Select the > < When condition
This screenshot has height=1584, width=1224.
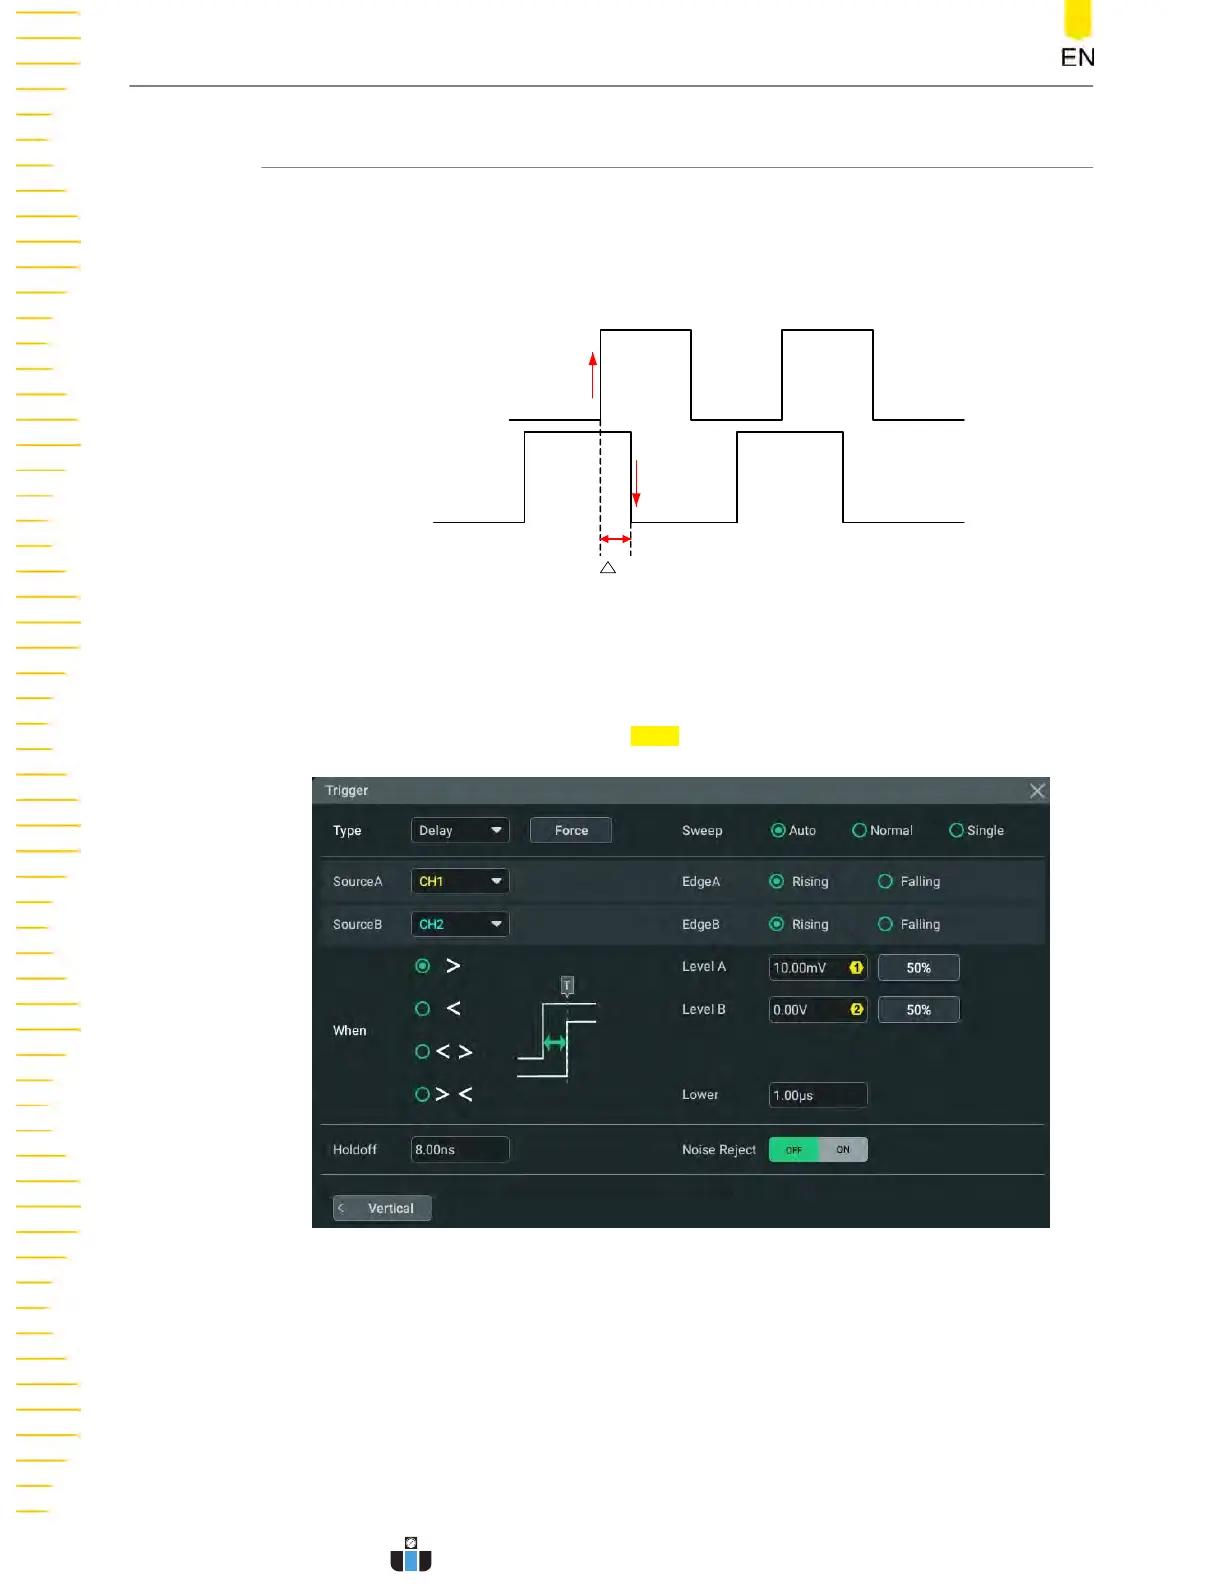tap(444, 1094)
